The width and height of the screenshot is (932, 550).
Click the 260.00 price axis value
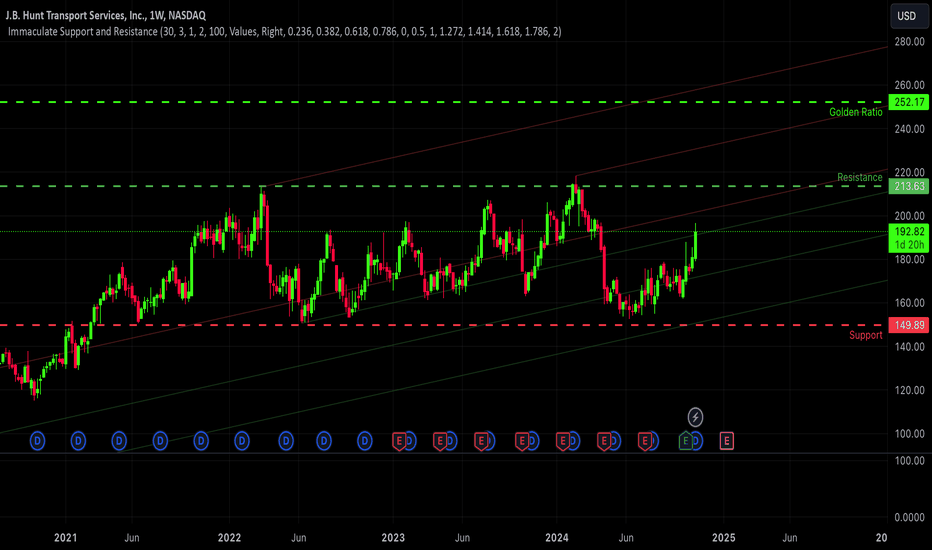pos(909,85)
